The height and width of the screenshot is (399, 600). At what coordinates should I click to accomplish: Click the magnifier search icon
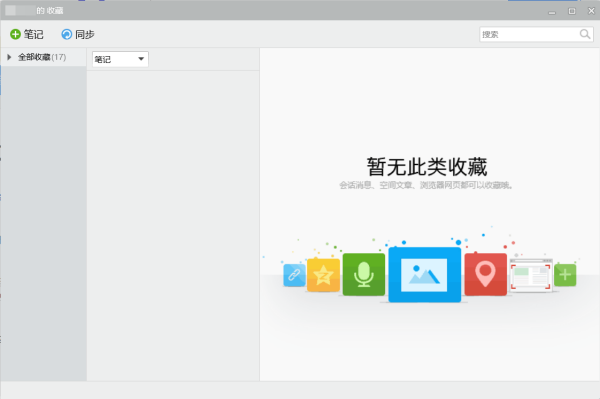585,34
